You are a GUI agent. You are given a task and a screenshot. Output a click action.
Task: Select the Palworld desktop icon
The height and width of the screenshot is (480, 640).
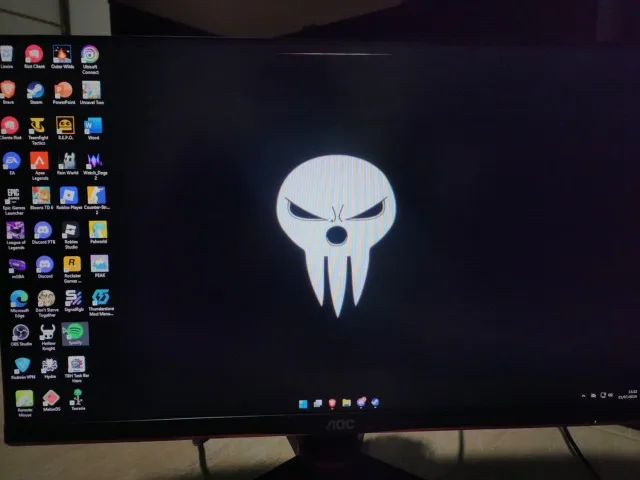coord(98,232)
